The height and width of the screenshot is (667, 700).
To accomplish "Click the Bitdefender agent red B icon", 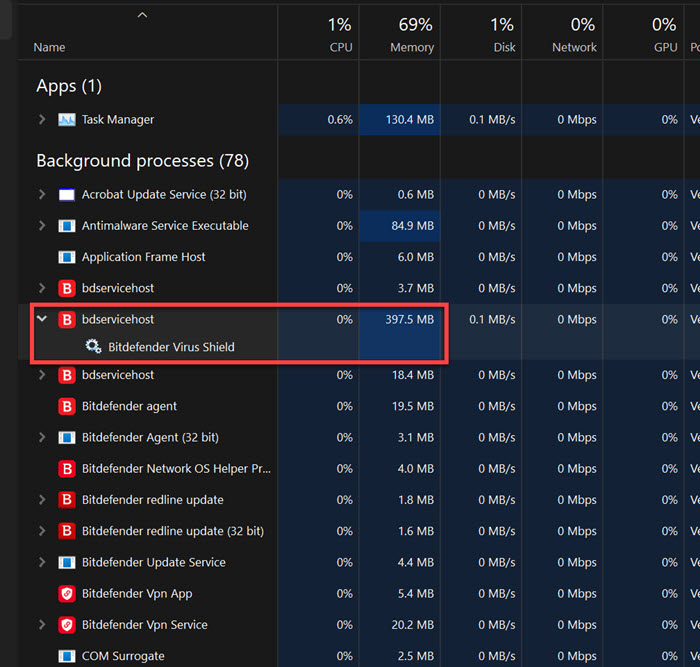I will (x=67, y=407).
